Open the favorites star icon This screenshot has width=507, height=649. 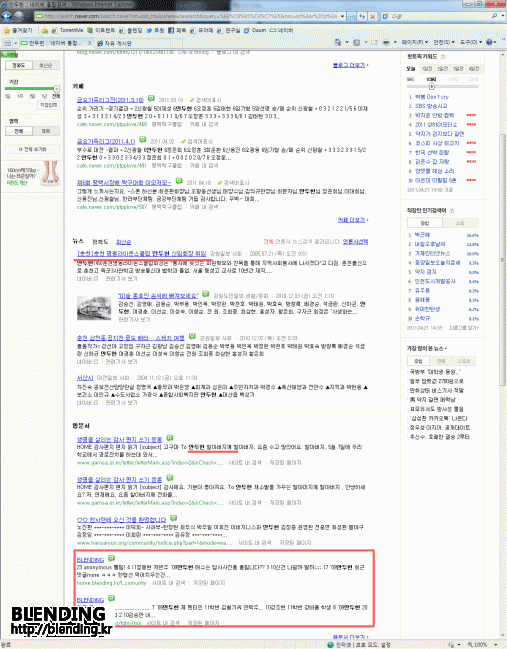[7, 31]
